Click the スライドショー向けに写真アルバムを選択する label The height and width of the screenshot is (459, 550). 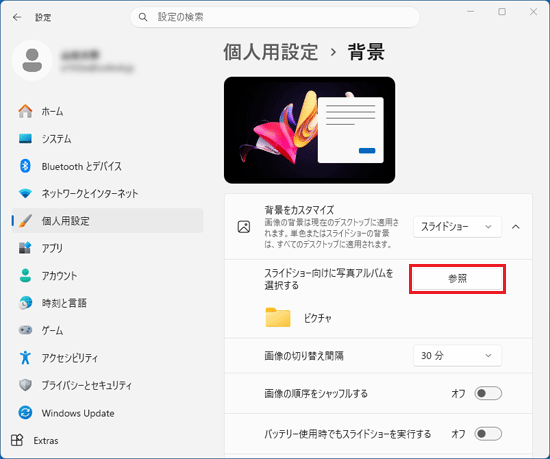click(x=329, y=279)
